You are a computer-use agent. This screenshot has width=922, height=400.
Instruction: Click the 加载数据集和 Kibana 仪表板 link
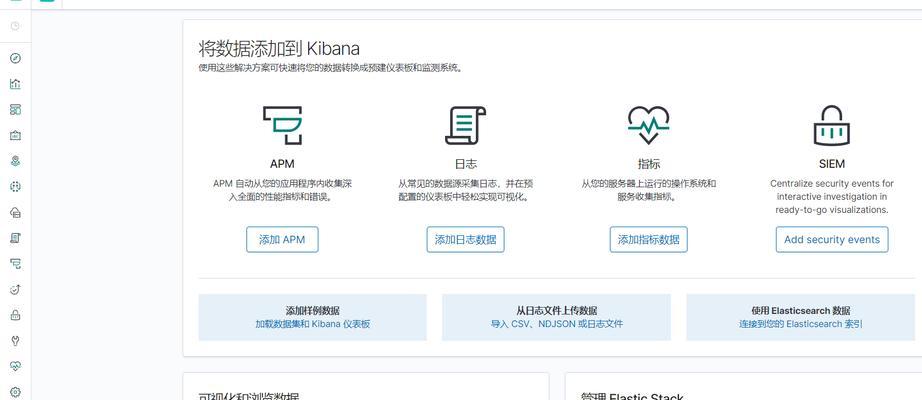click(x=312, y=324)
